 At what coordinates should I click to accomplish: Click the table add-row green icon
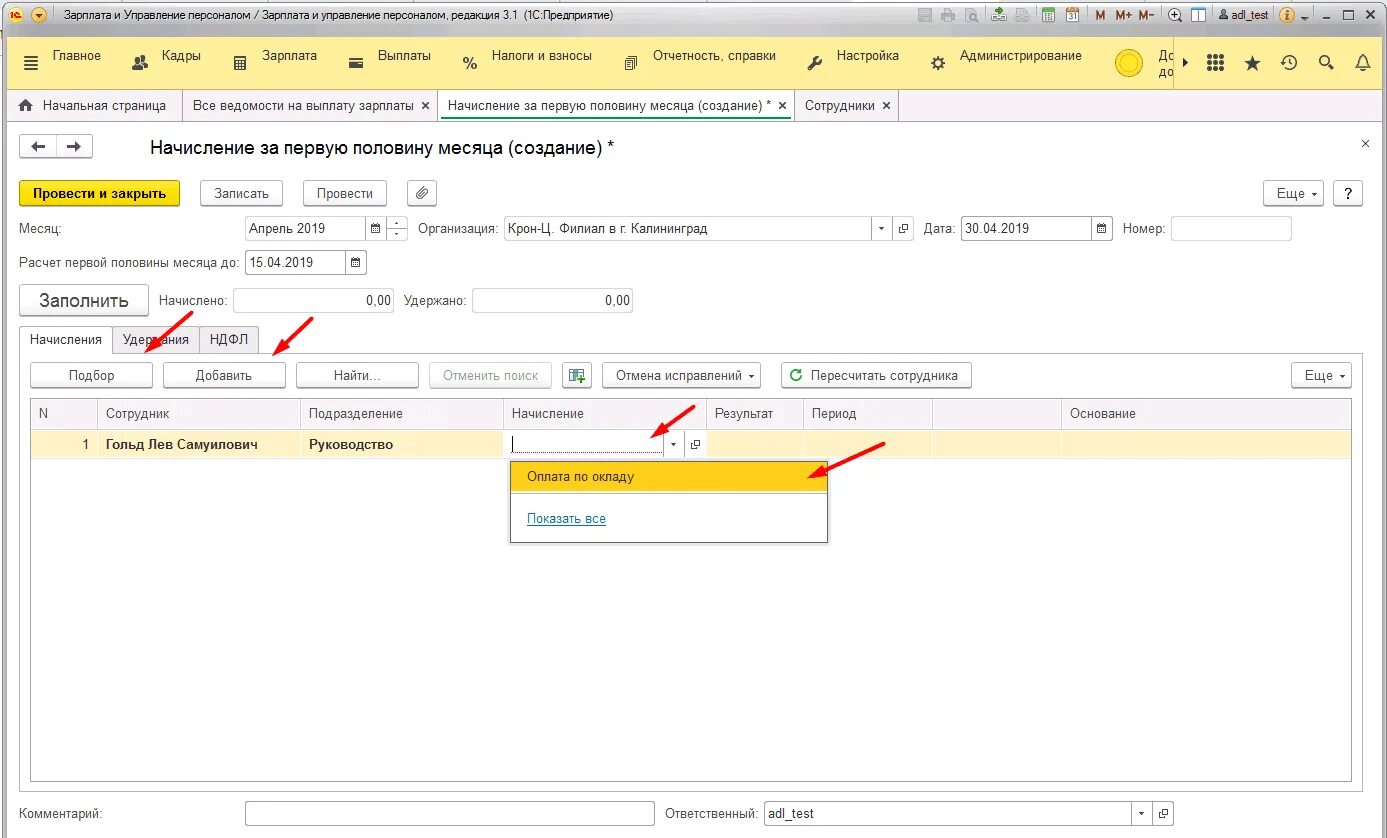(577, 375)
